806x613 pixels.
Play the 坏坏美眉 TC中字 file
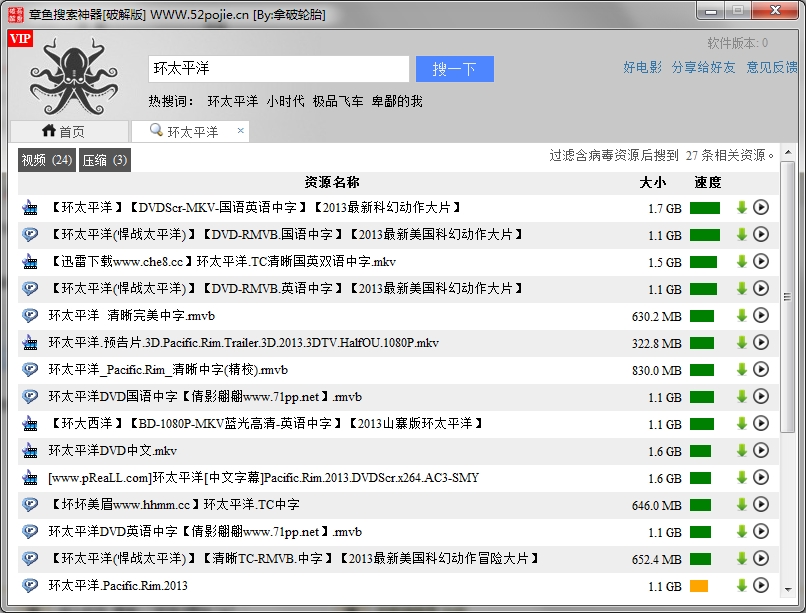[x=761, y=505]
